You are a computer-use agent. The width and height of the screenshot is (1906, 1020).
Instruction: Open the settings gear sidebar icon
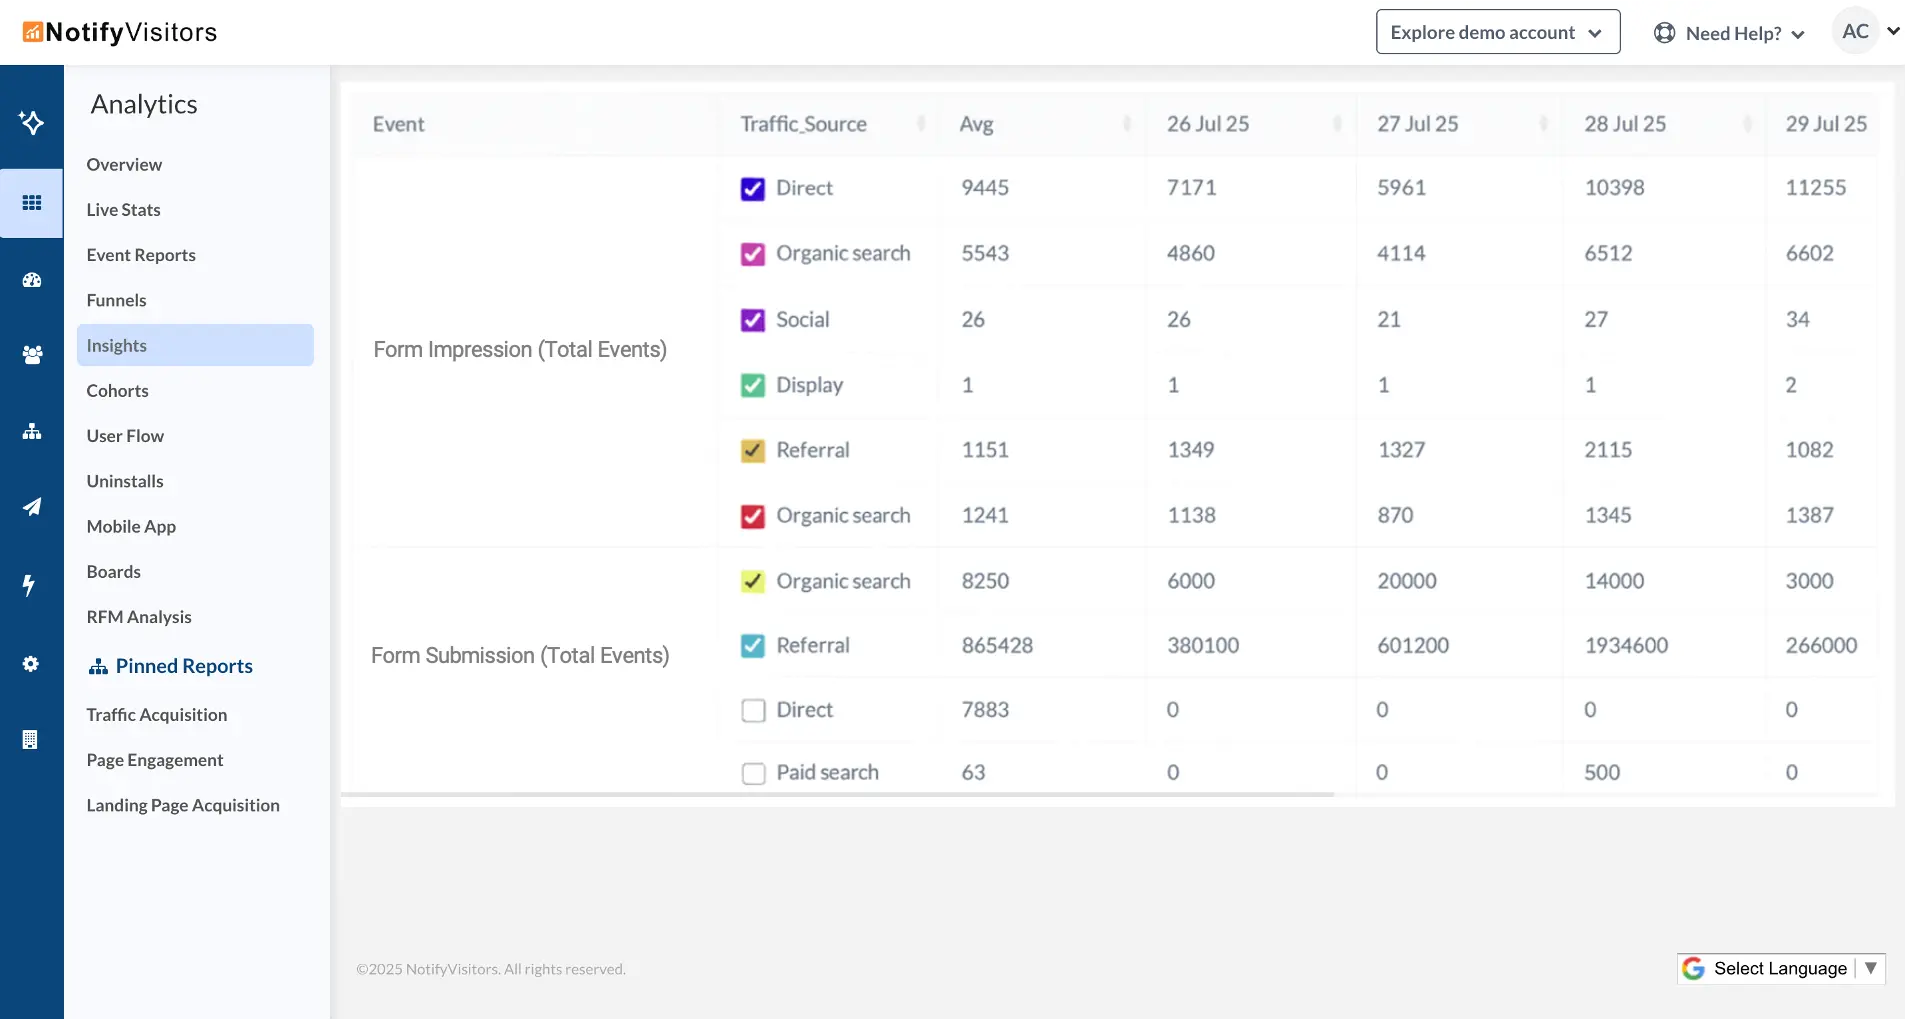pyautogui.click(x=31, y=664)
